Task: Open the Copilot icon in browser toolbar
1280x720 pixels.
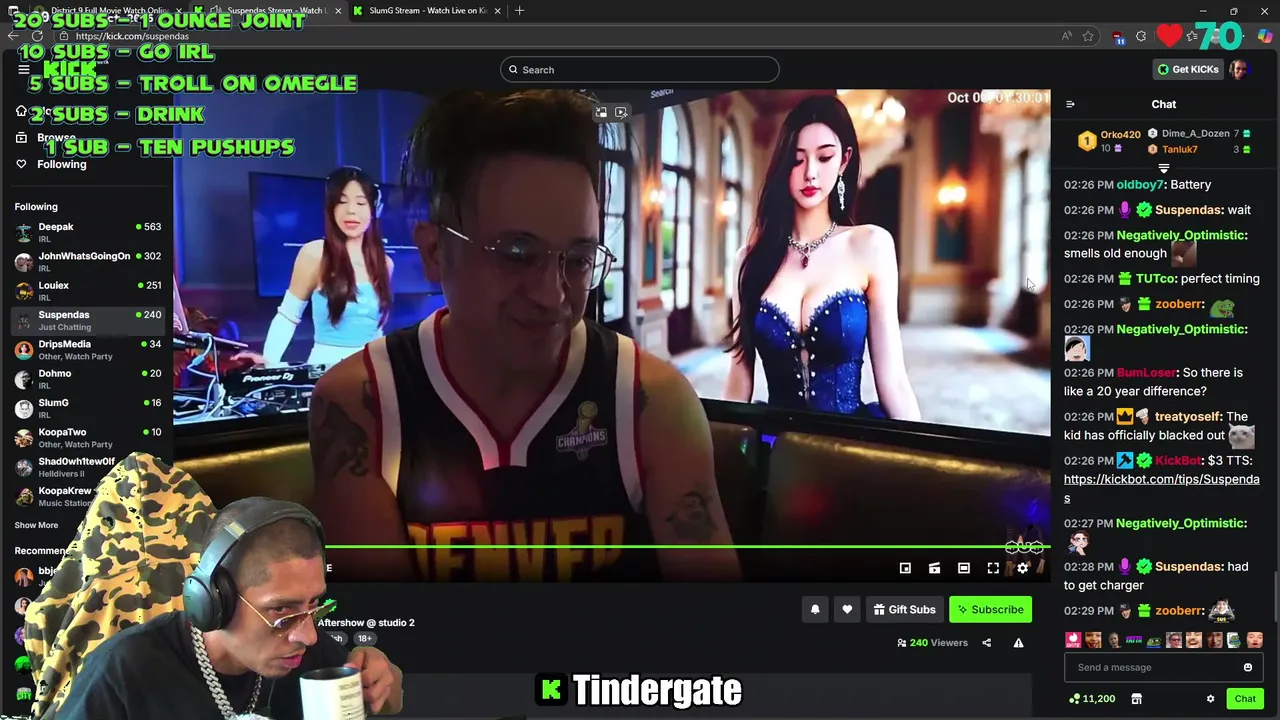Action: [x=1265, y=36]
